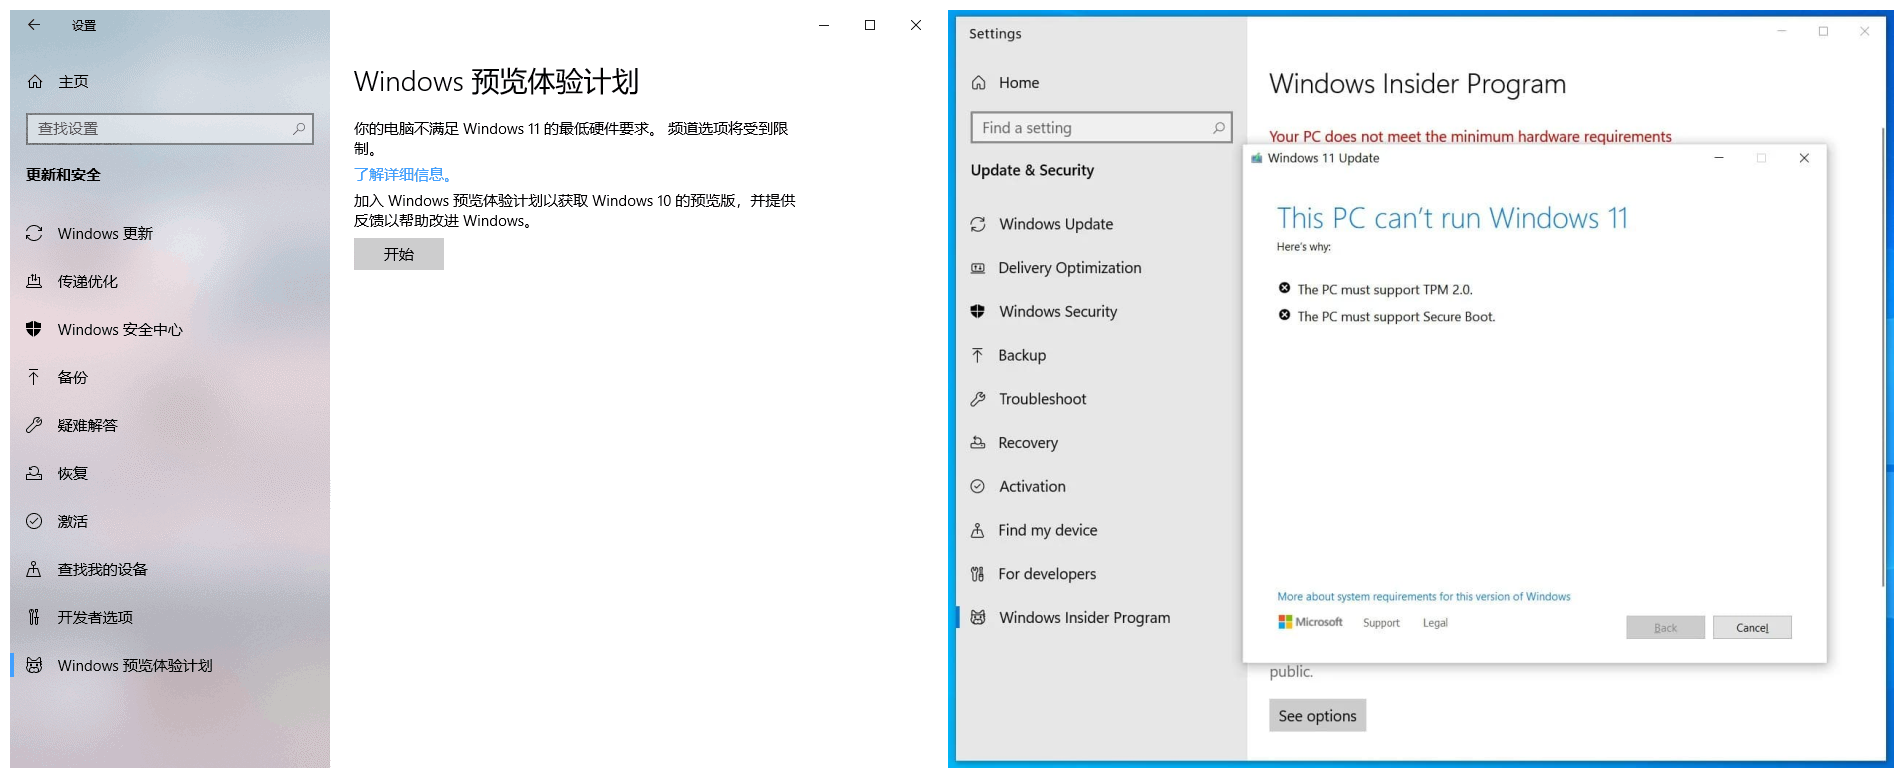Open 传递优化 in the Chinese sidebar
This screenshot has width=1904, height=778.
click(x=88, y=282)
